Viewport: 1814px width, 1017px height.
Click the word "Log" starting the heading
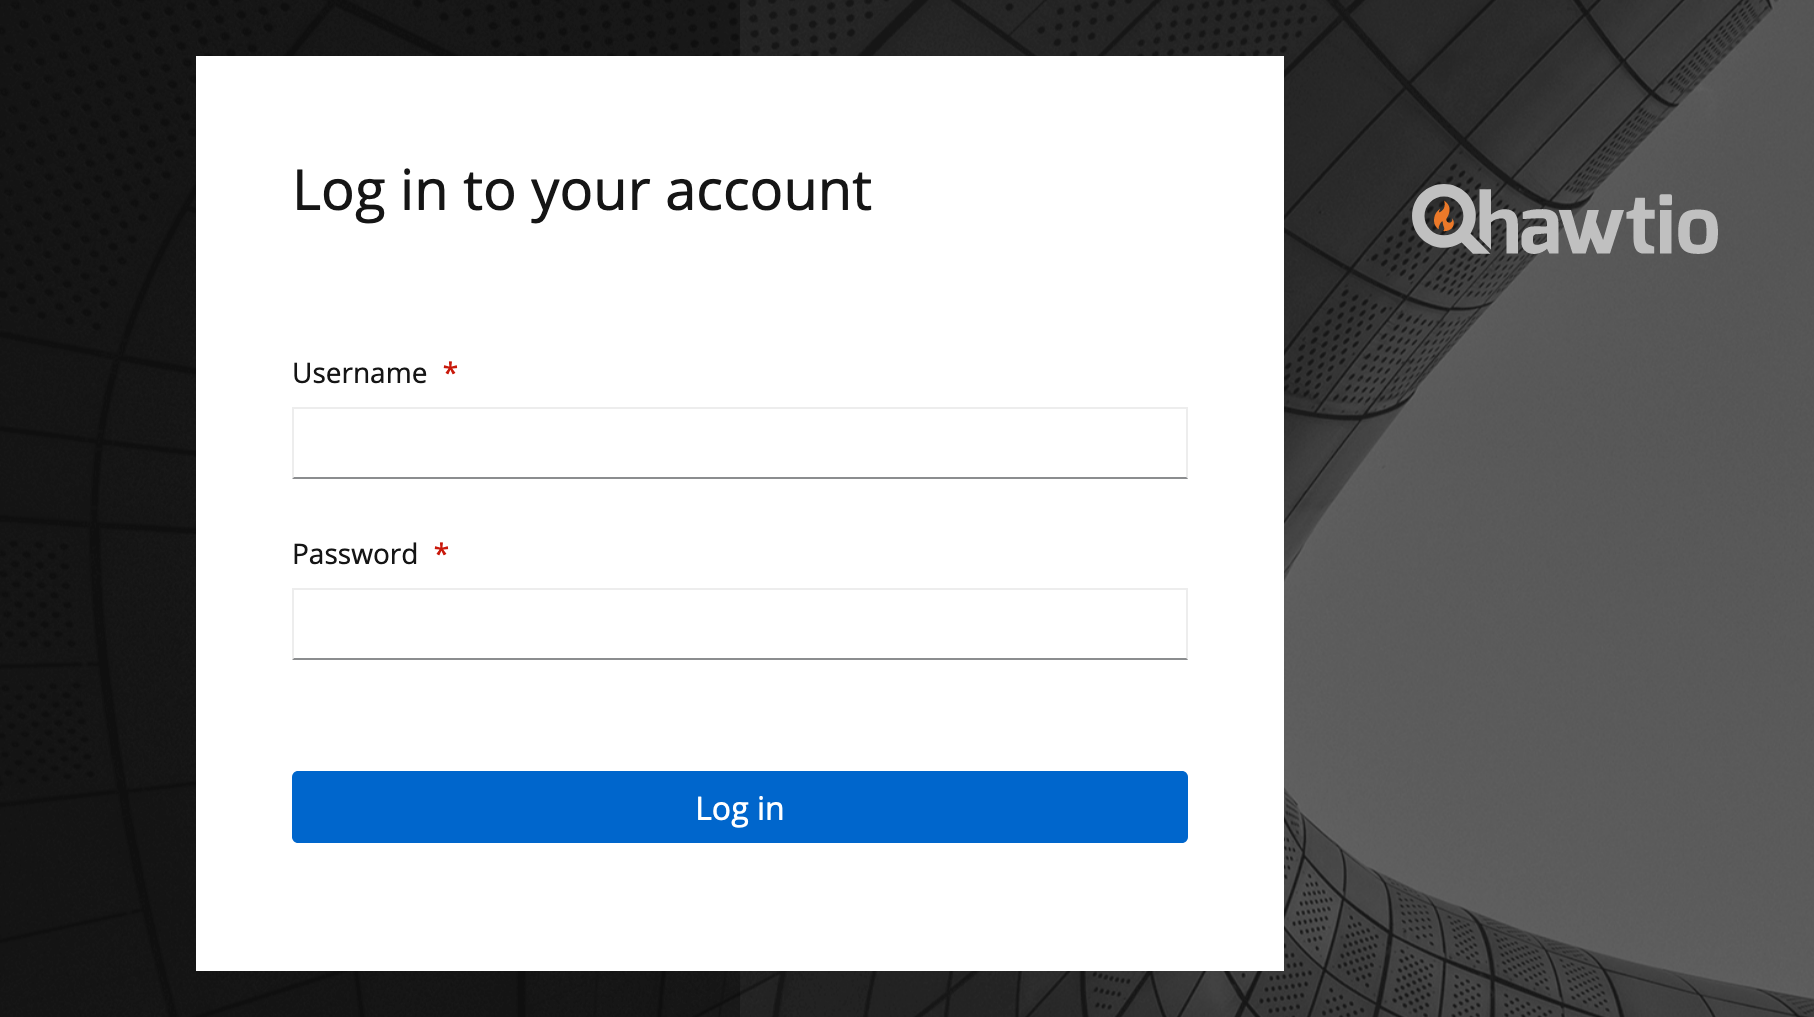point(338,190)
